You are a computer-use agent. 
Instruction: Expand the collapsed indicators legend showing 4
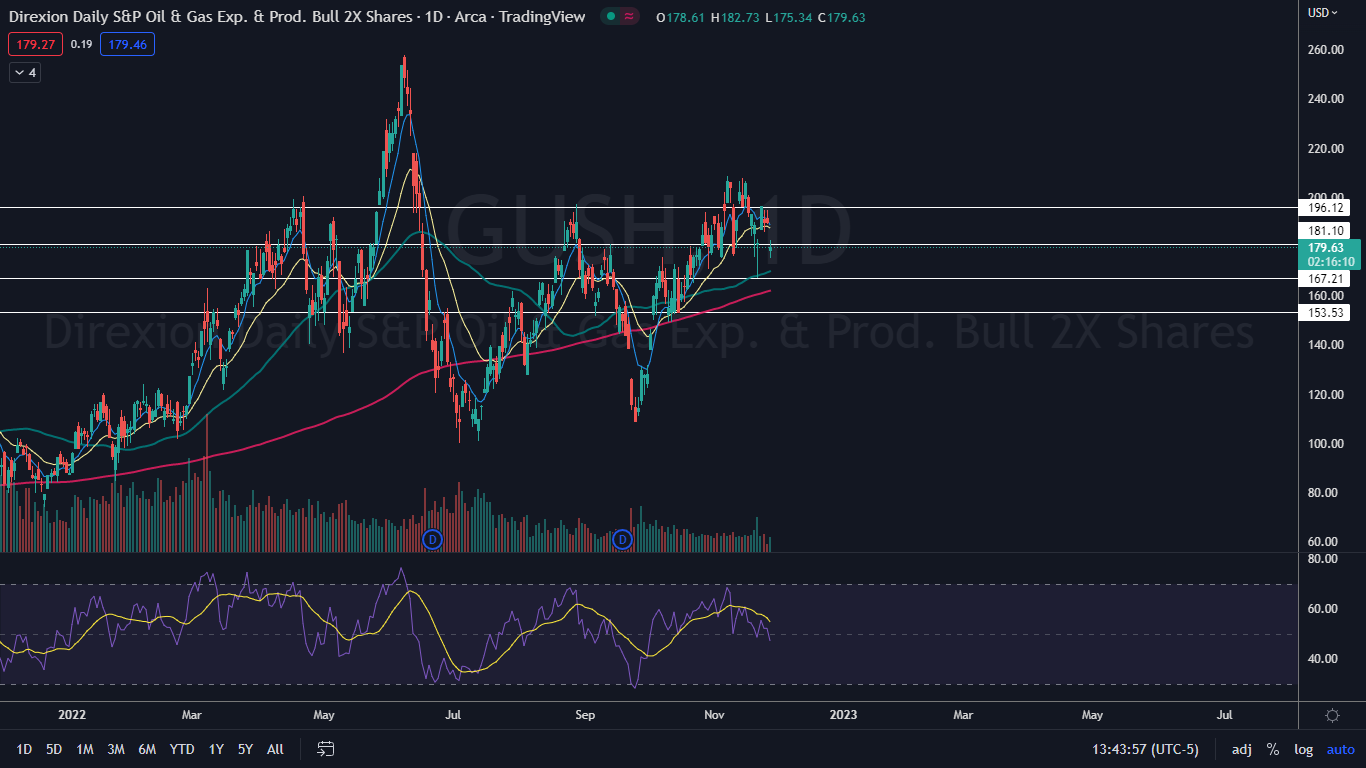(x=25, y=72)
